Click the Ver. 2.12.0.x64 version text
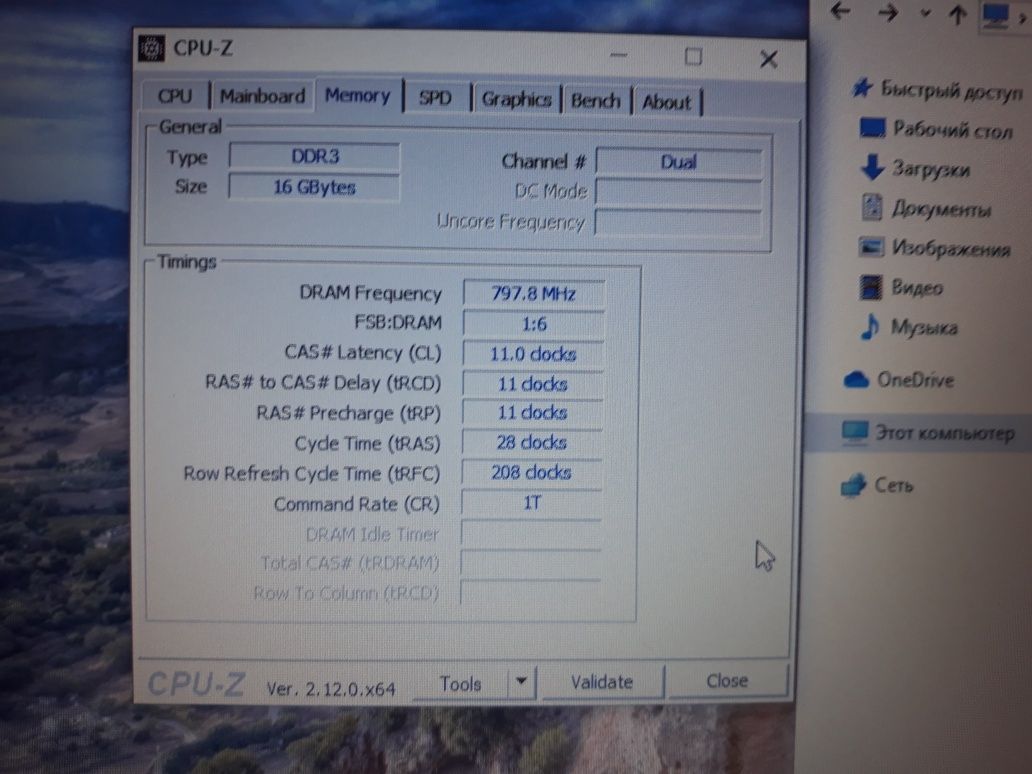The width and height of the screenshot is (1032, 774). 331,689
